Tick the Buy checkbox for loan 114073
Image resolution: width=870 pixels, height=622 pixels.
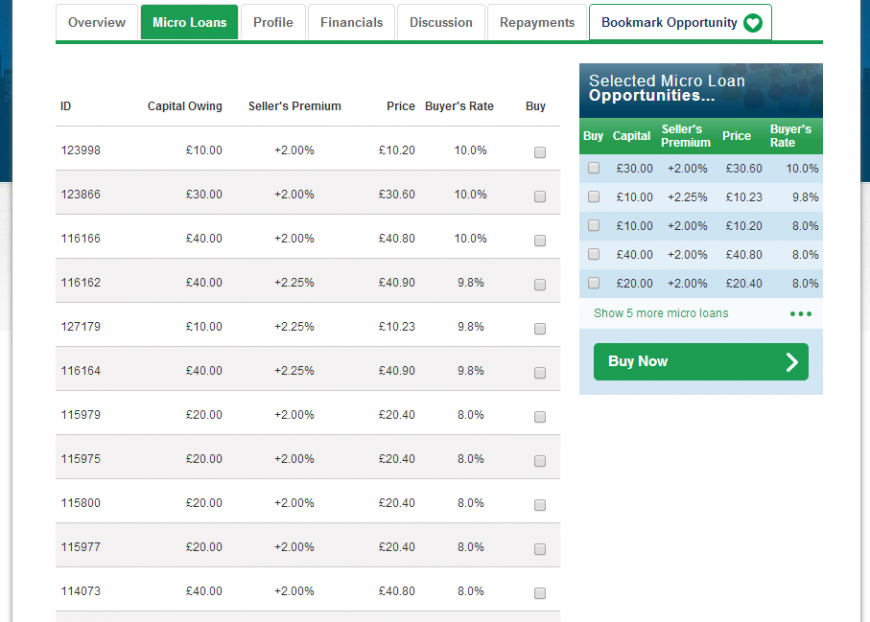coord(539,593)
